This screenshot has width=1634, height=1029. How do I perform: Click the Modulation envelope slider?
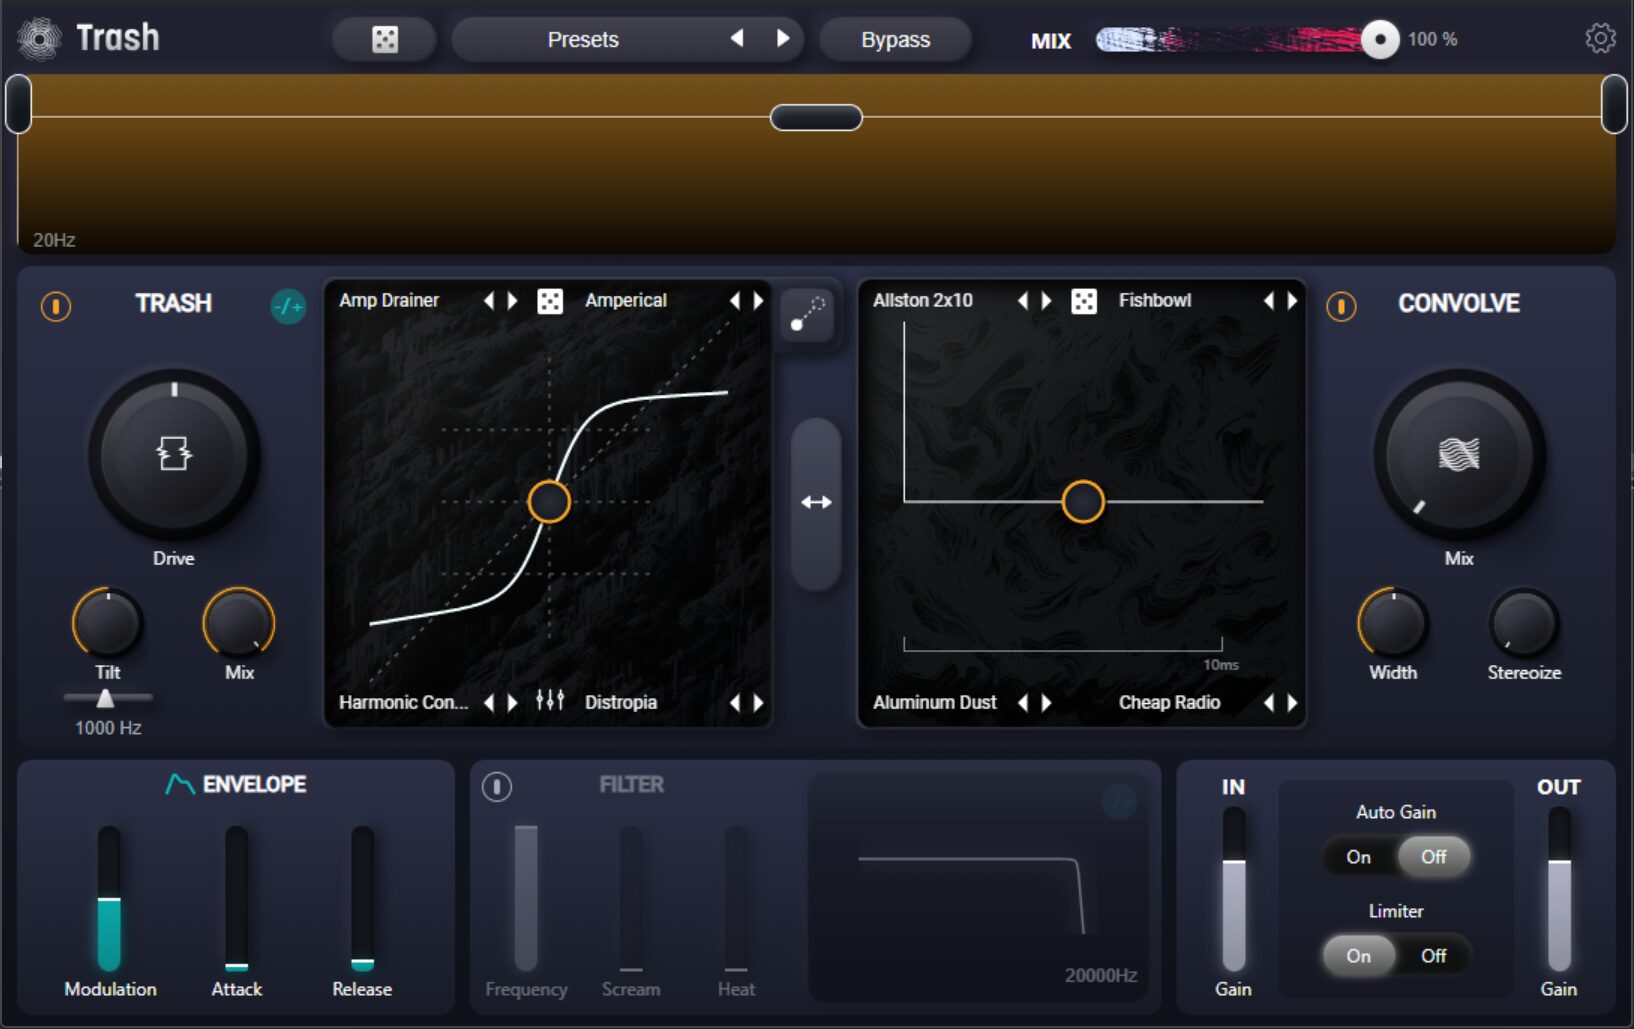[109, 898]
